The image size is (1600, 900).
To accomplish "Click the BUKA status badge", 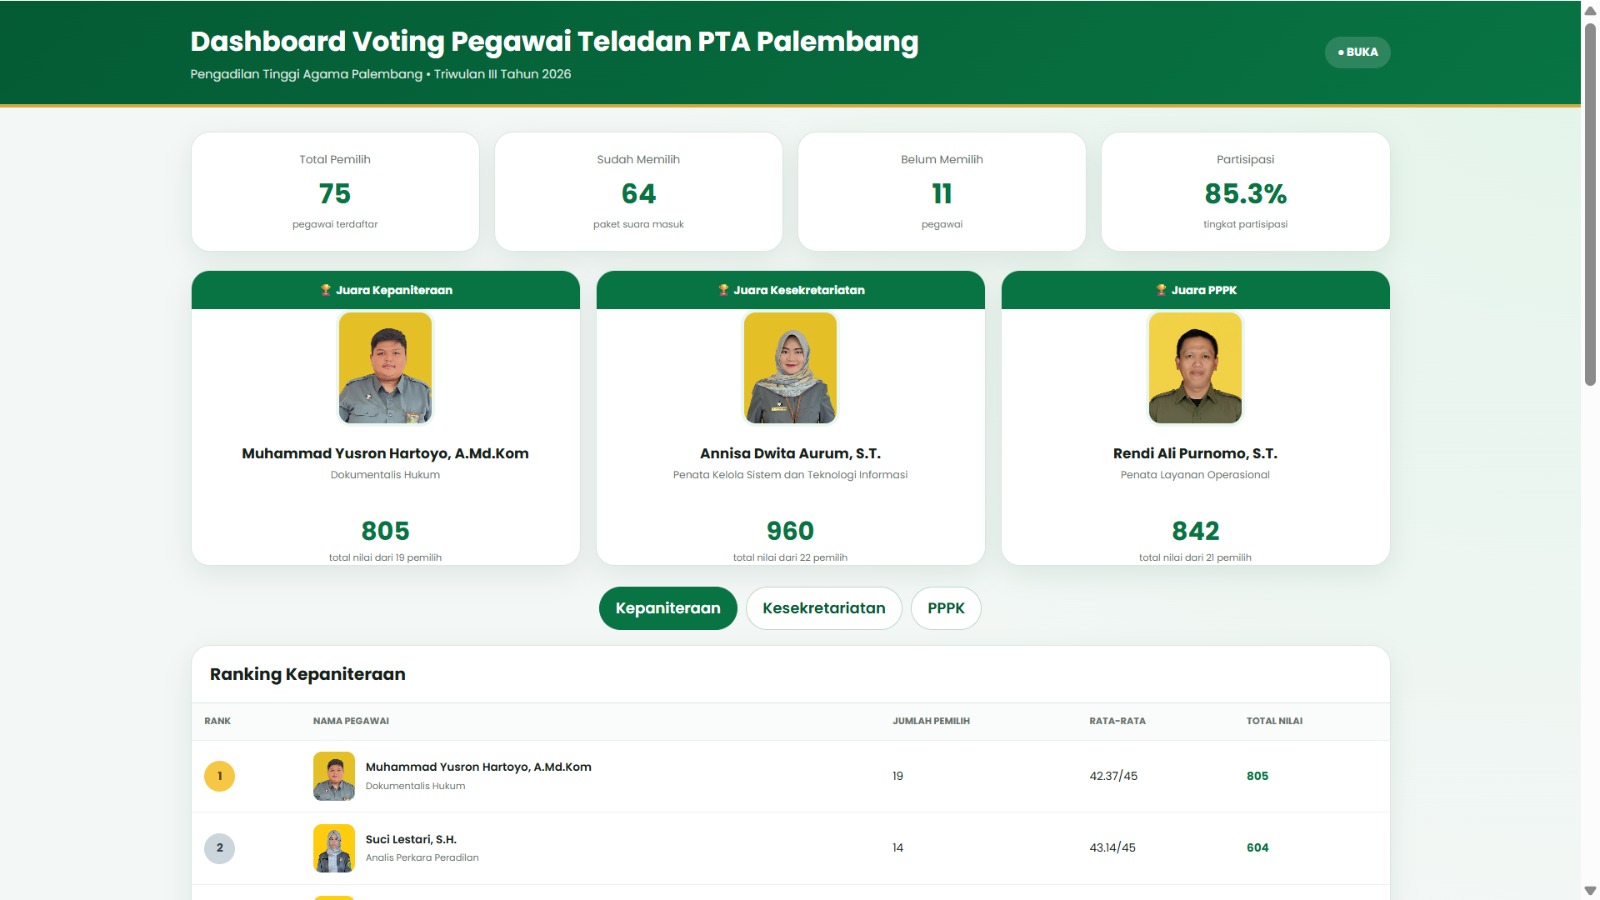I will point(1358,52).
